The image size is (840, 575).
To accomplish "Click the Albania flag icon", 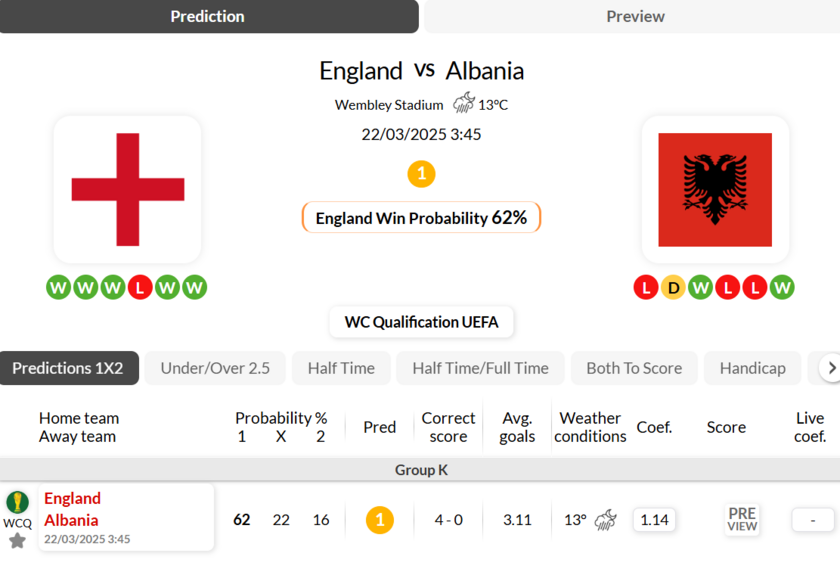I will coord(714,189).
